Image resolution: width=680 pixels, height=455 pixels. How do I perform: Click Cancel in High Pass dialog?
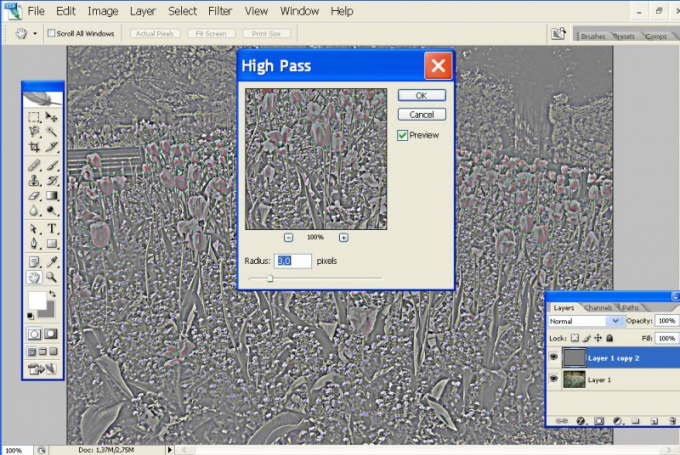[422, 115]
